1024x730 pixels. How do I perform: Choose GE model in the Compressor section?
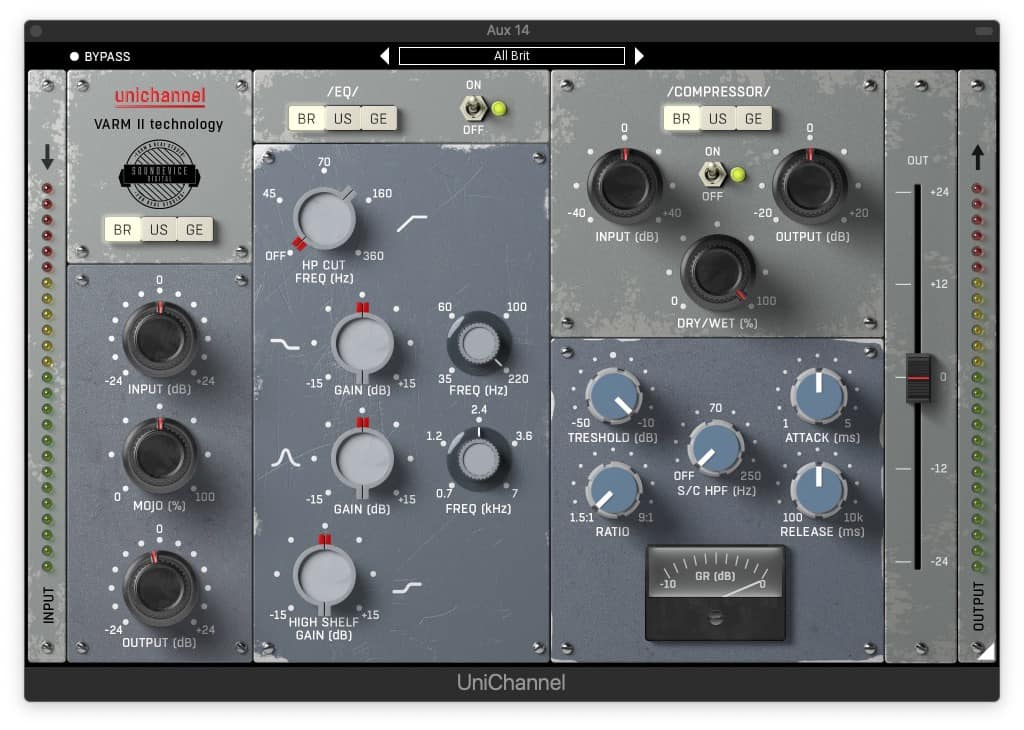click(754, 119)
